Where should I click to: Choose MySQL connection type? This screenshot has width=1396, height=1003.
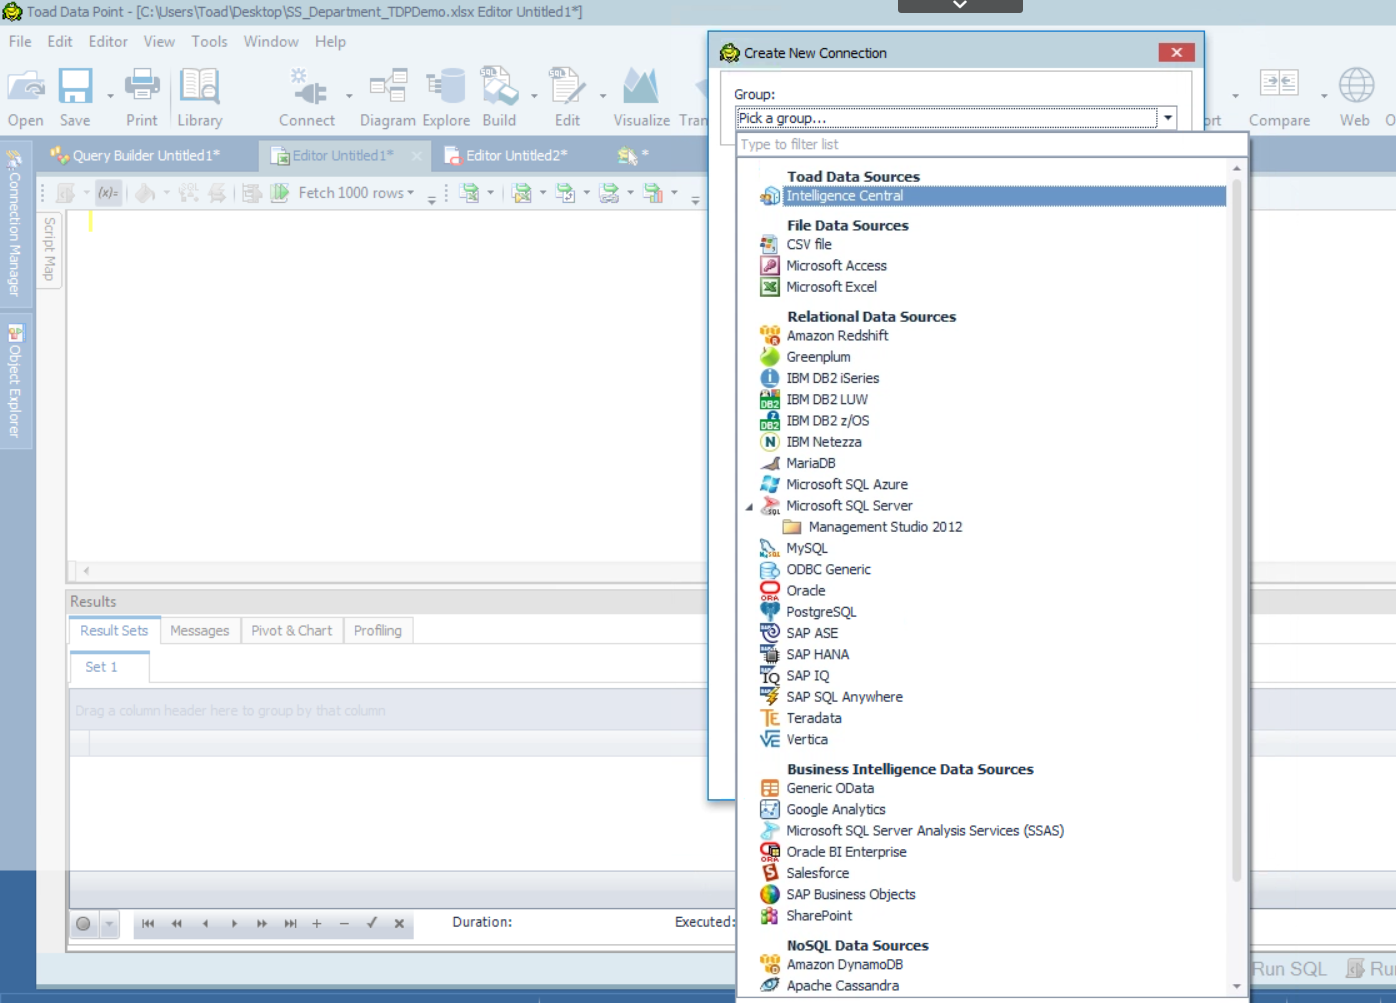tap(806, 548)
